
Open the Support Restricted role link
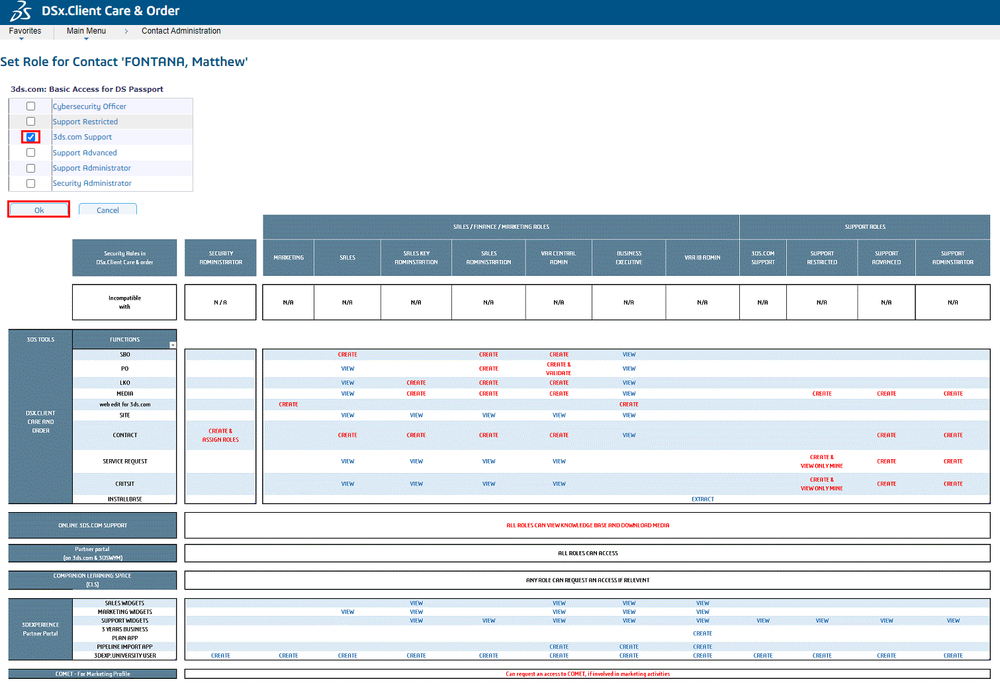(x=85, y=122)
